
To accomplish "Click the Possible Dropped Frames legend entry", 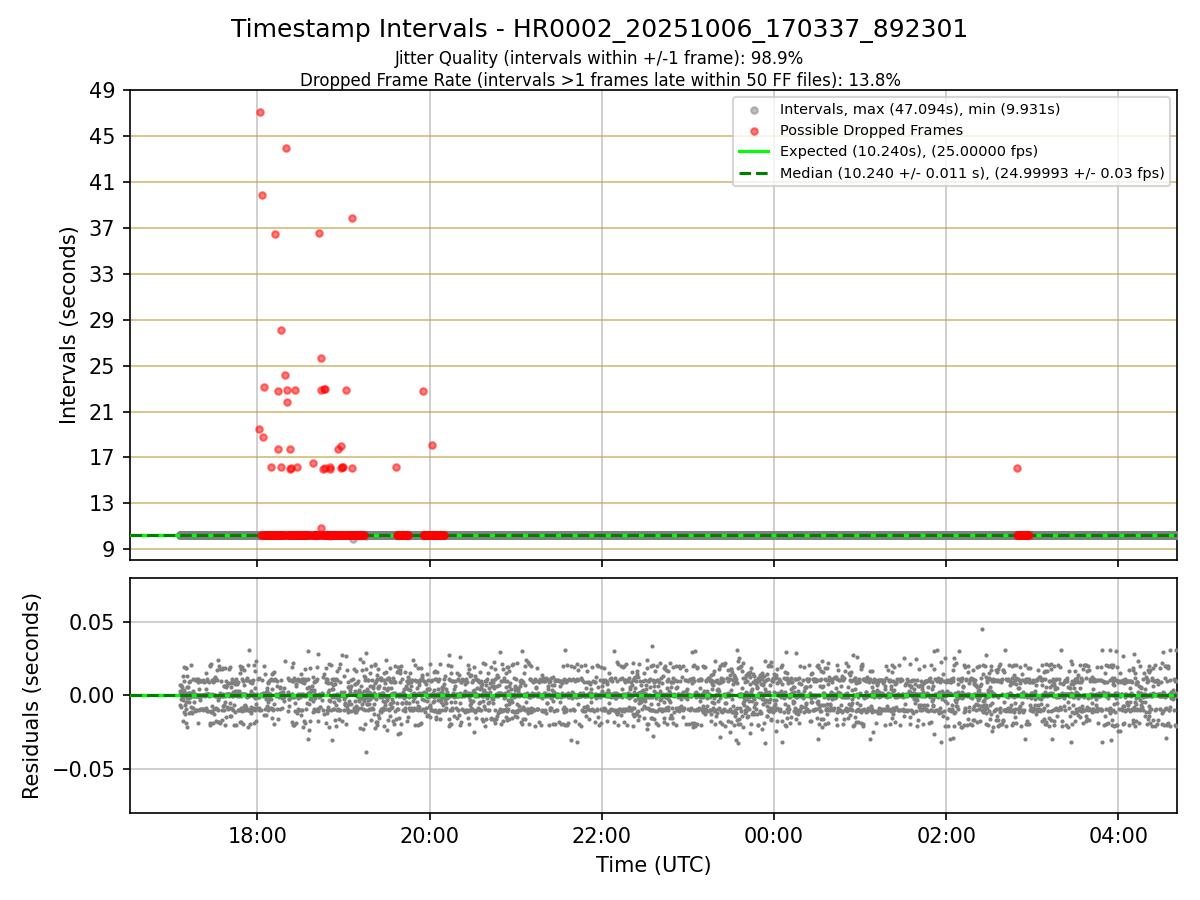I will [871, 130].
